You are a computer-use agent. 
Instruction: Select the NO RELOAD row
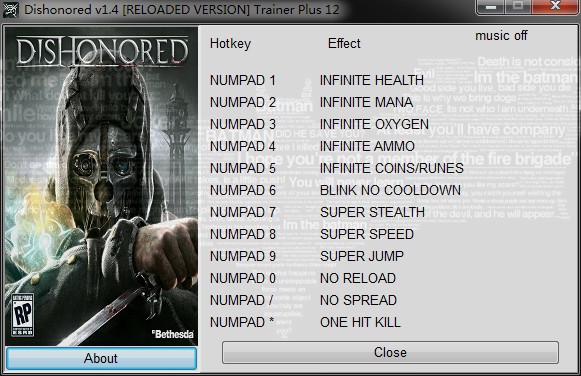click(x=358, y=278)
